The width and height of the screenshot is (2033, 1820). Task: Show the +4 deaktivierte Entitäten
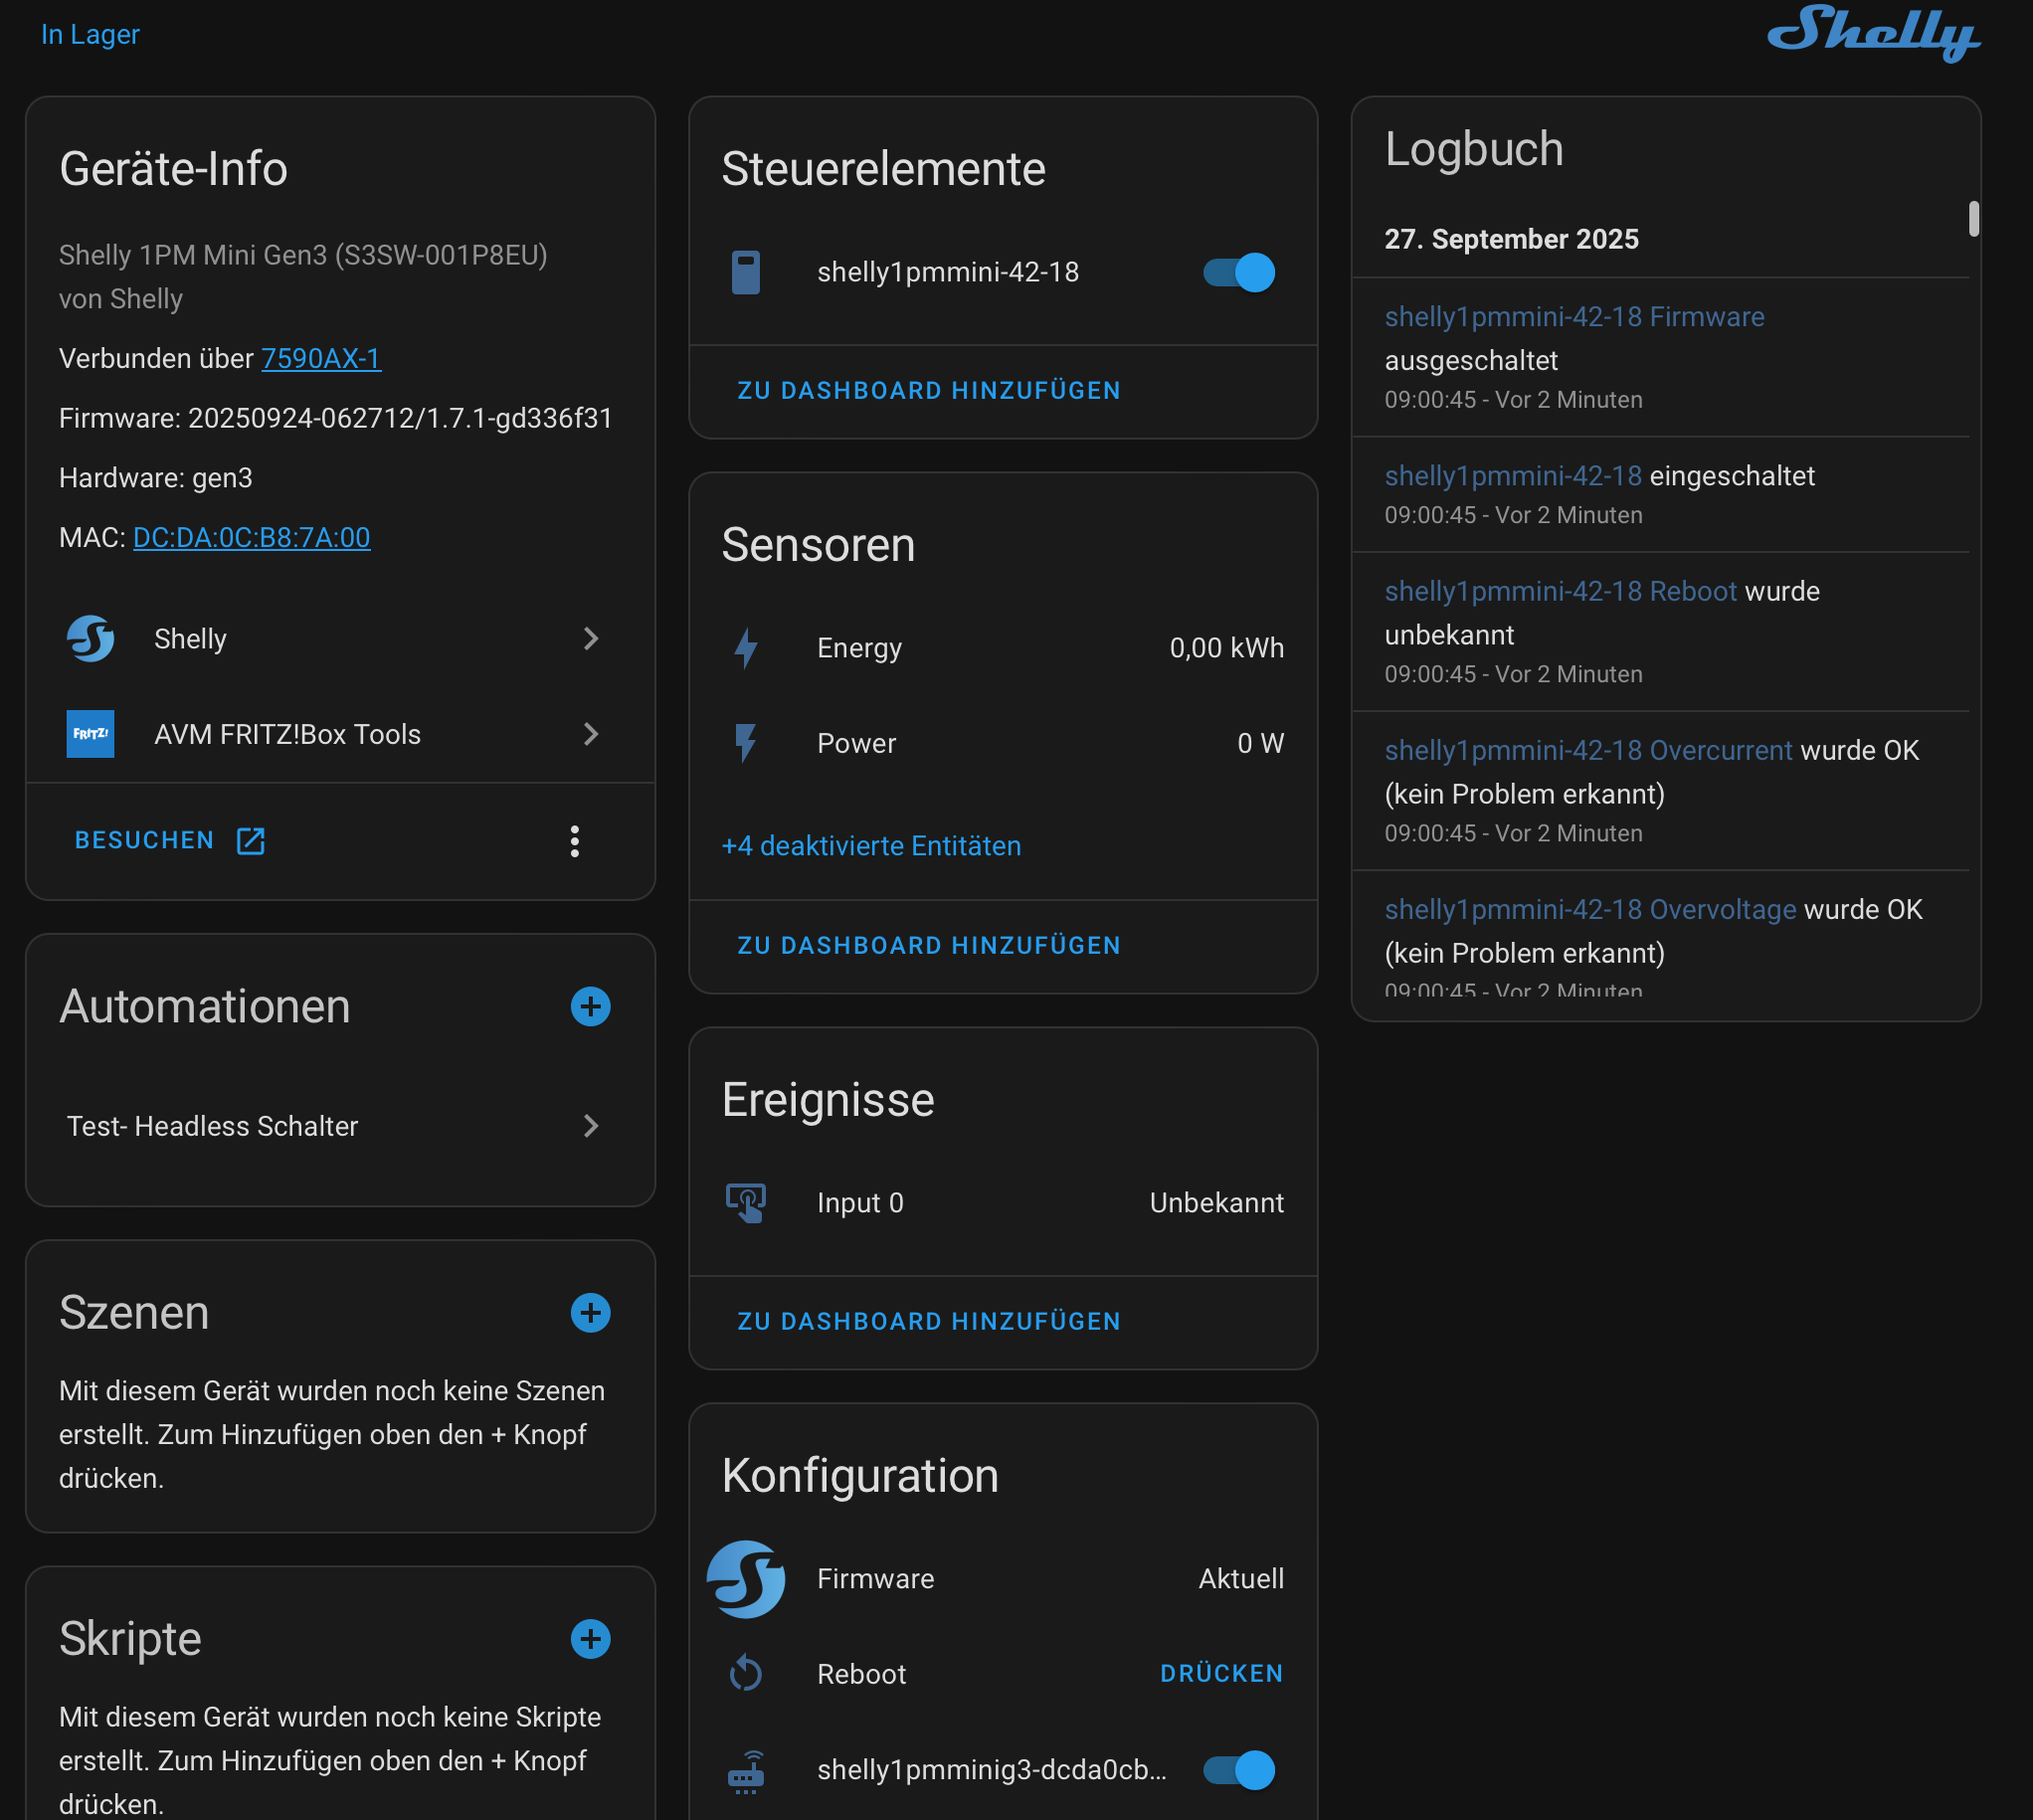point(871,846)
